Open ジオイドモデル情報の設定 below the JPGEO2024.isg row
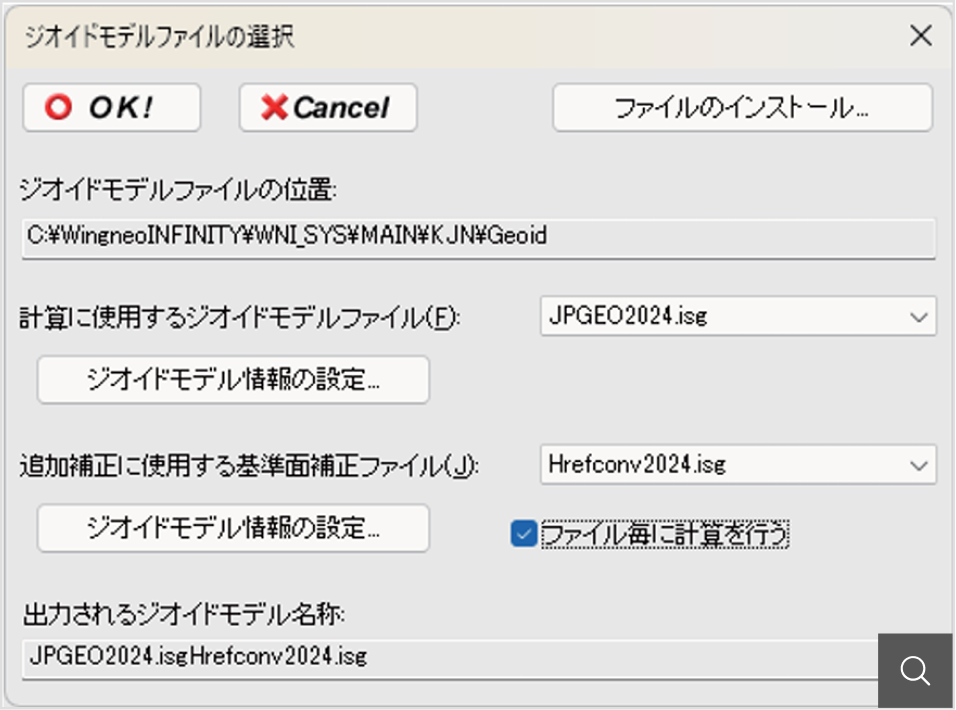 tap(233, 380)
